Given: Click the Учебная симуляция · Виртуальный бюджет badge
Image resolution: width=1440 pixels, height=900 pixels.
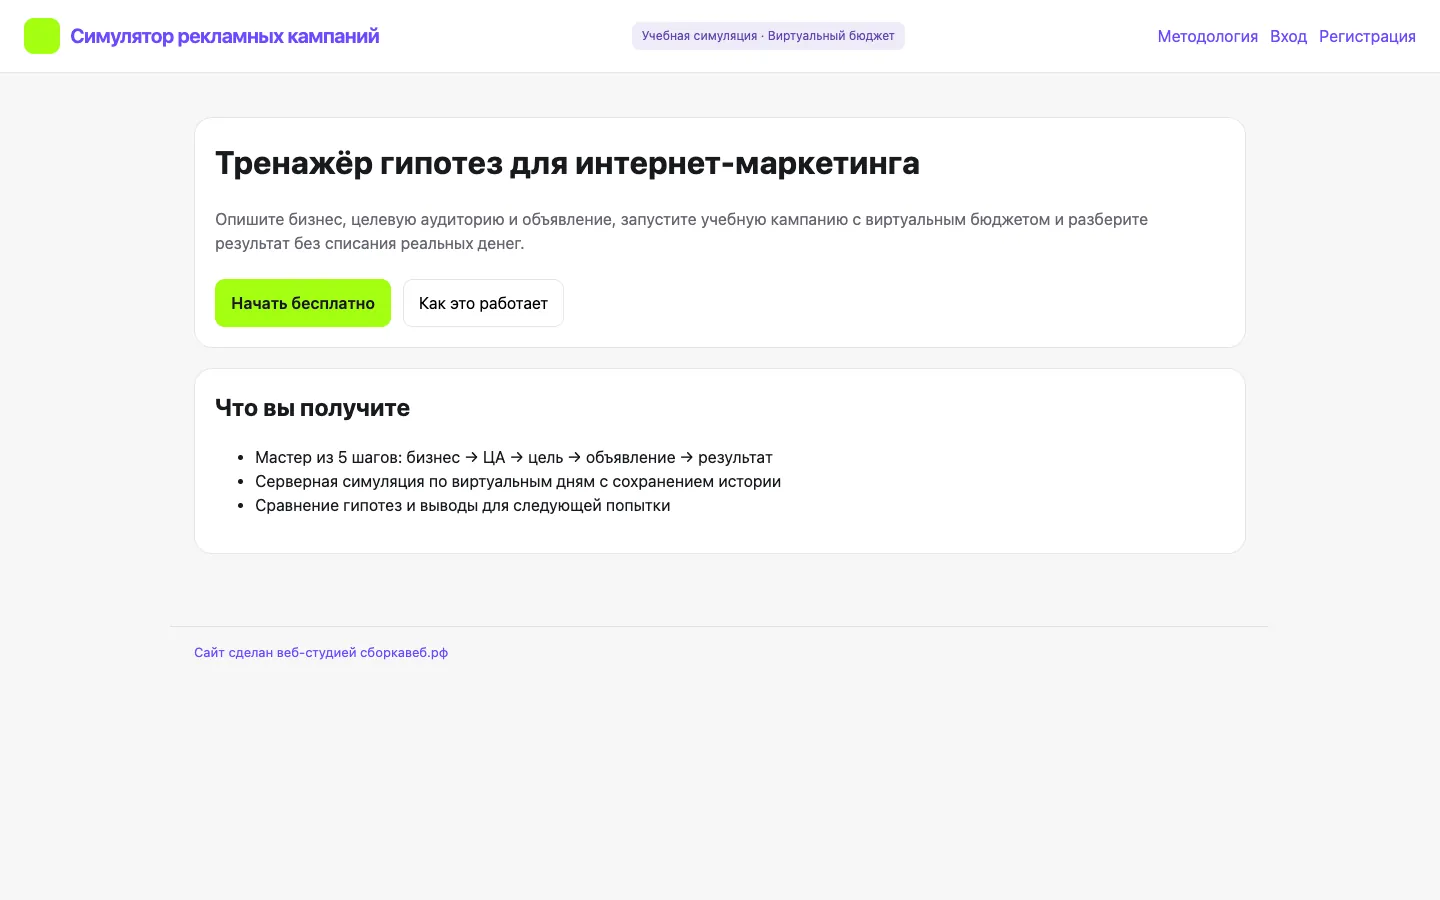Looking at the screenshot, I should pyautogui.click(x=768, y=36).
